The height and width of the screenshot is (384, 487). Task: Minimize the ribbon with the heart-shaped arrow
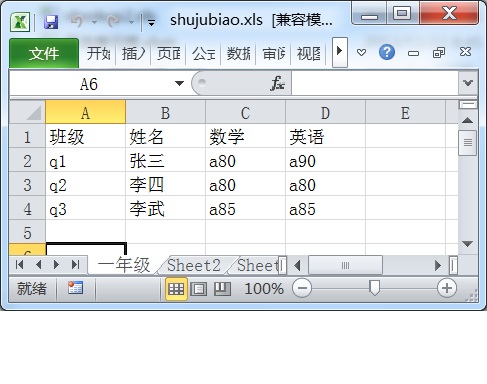point(361,52)
